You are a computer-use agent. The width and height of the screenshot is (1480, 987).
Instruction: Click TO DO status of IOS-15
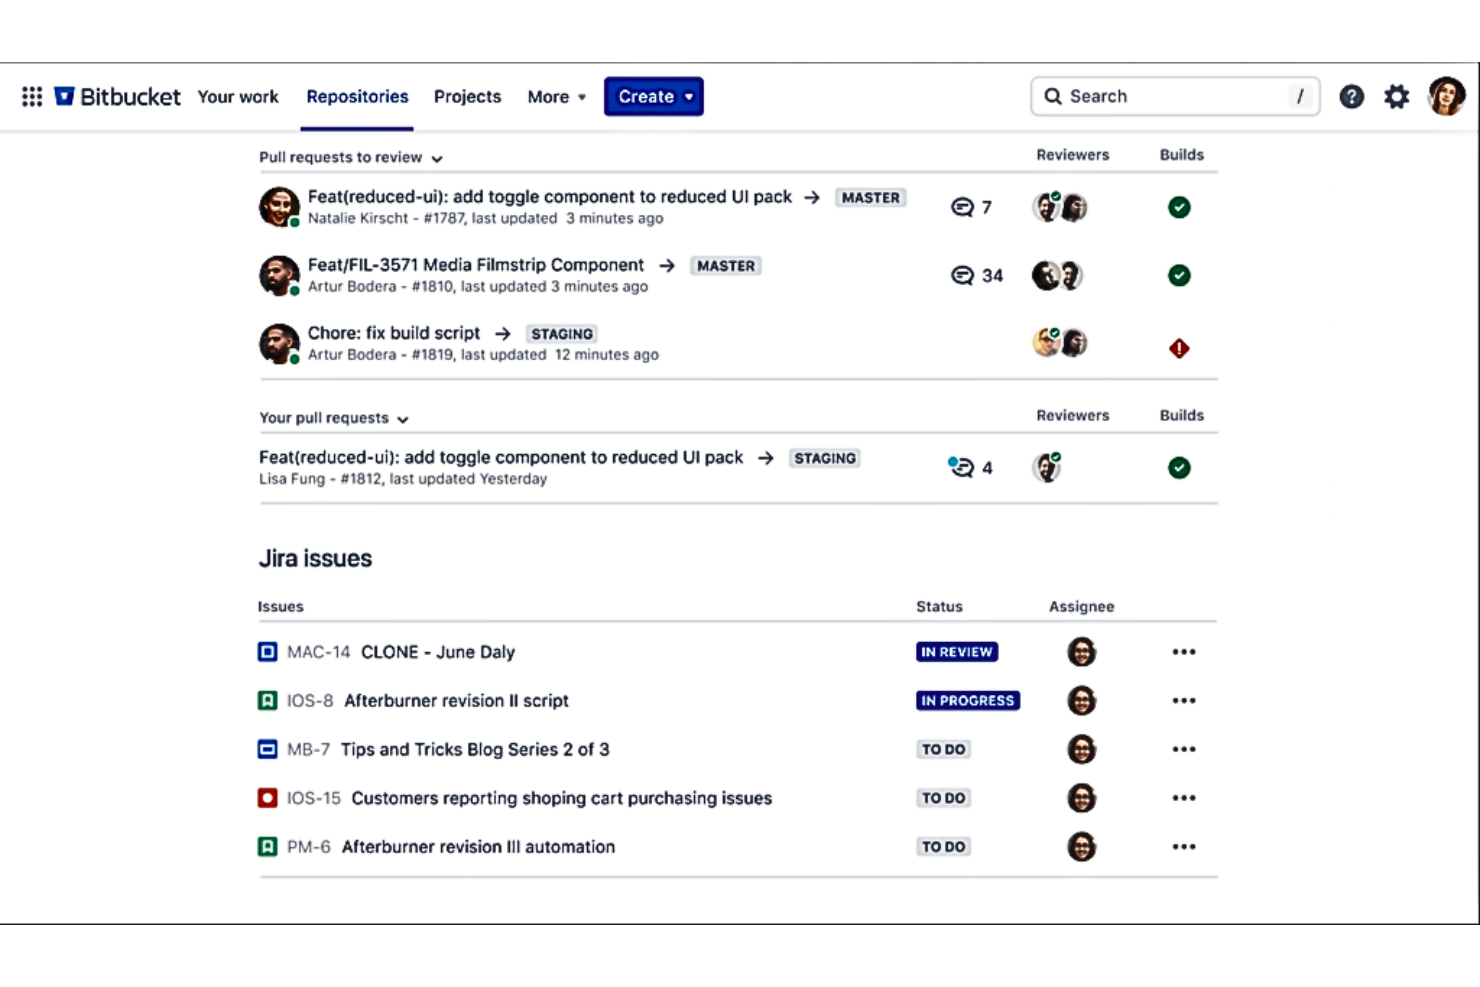[x=944, y=798]
